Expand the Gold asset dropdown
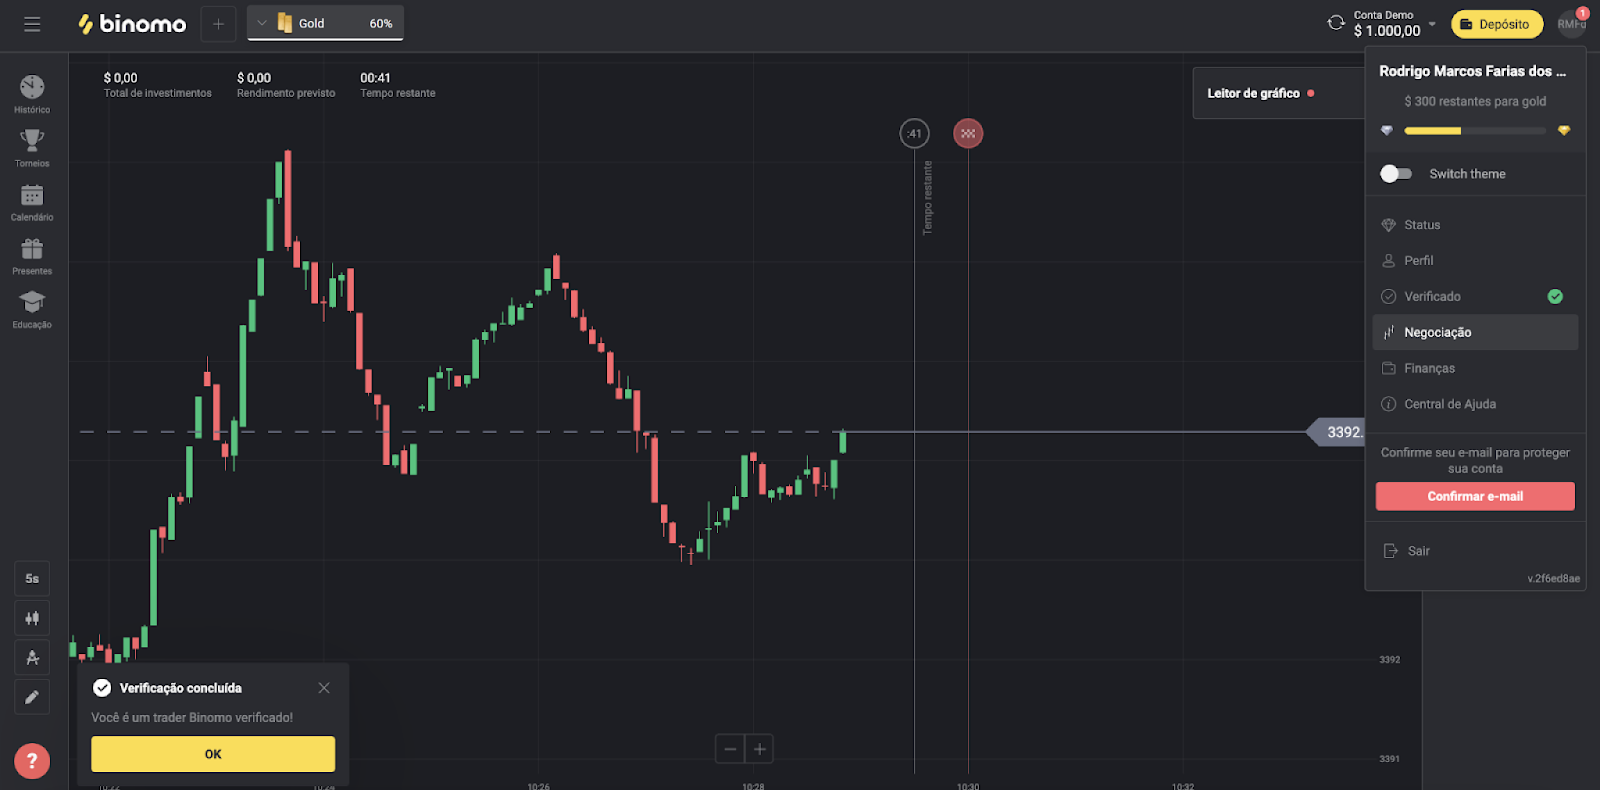The width and height of the screenshot is (1600, 790). pos(262,23)
